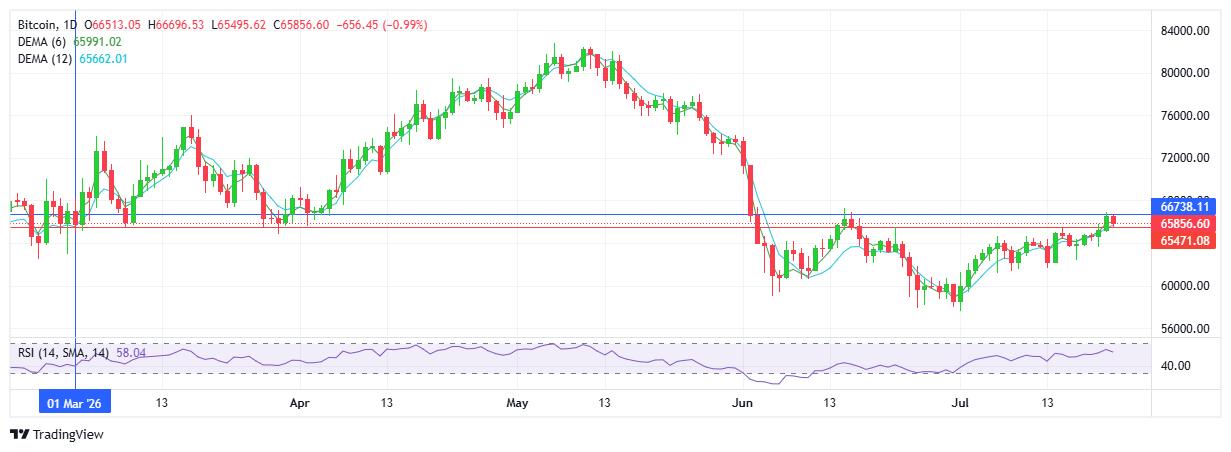The width and height of the screenshot is (1231, 452).
Task: Click the Jun label on the time axis
Action: point(742,403)
